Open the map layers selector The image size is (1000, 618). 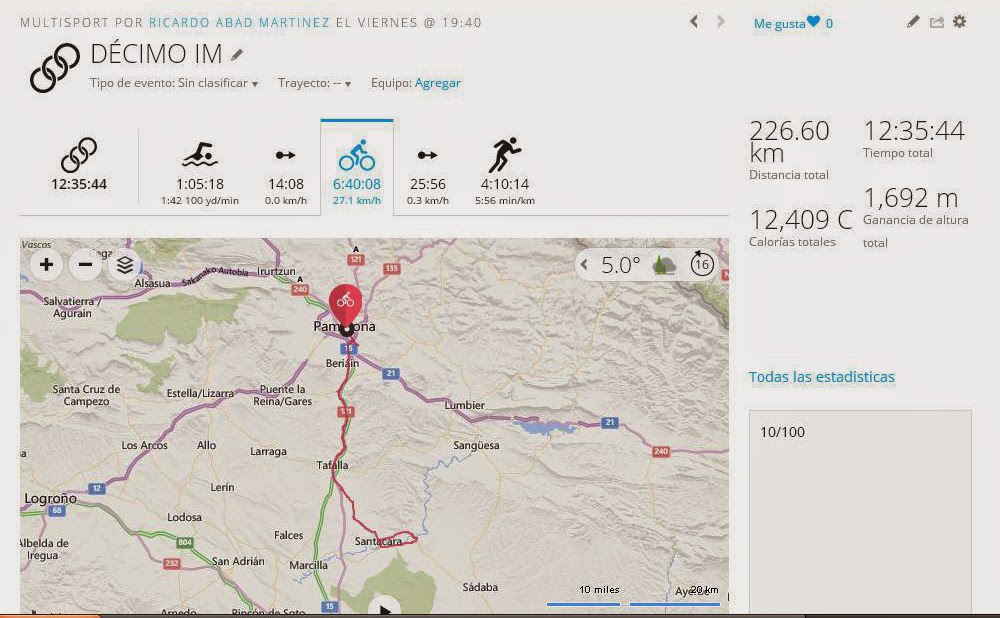tap(124, 265)
